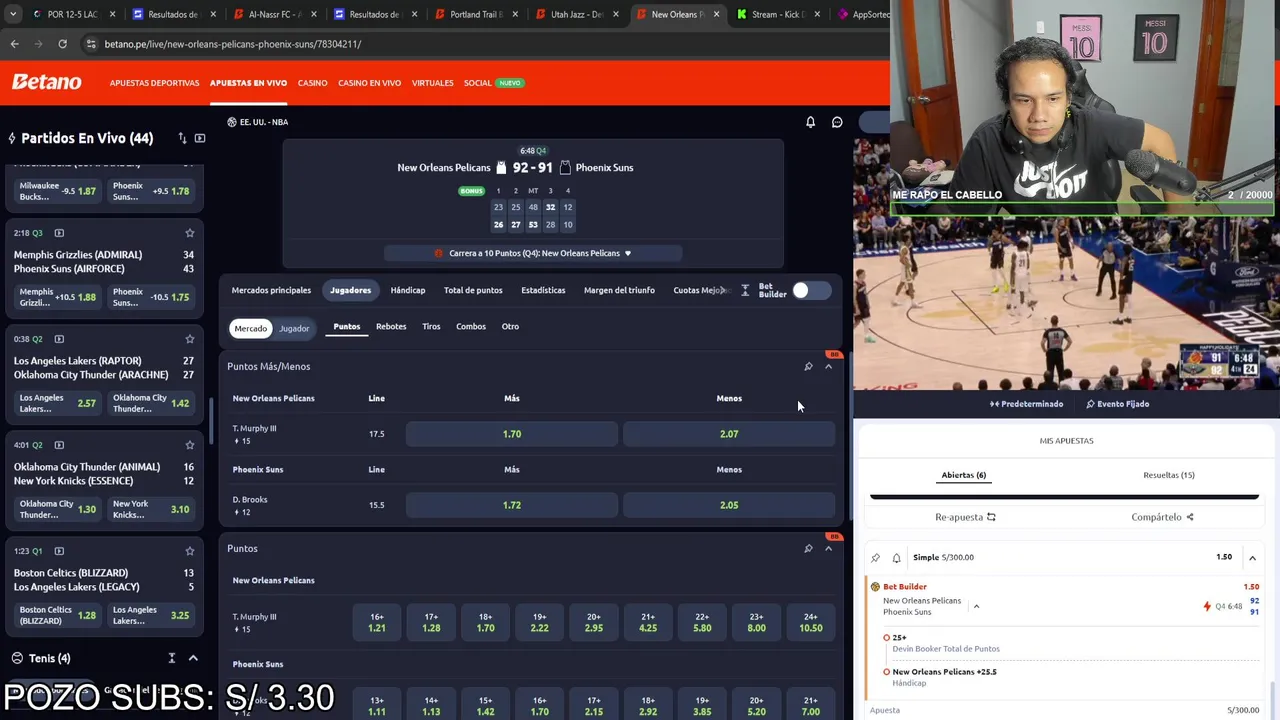The width and height of the screenshot is (1280, 720).
Task: Open the chat bubble icon near scoreboard
Action: coord(837,122)
